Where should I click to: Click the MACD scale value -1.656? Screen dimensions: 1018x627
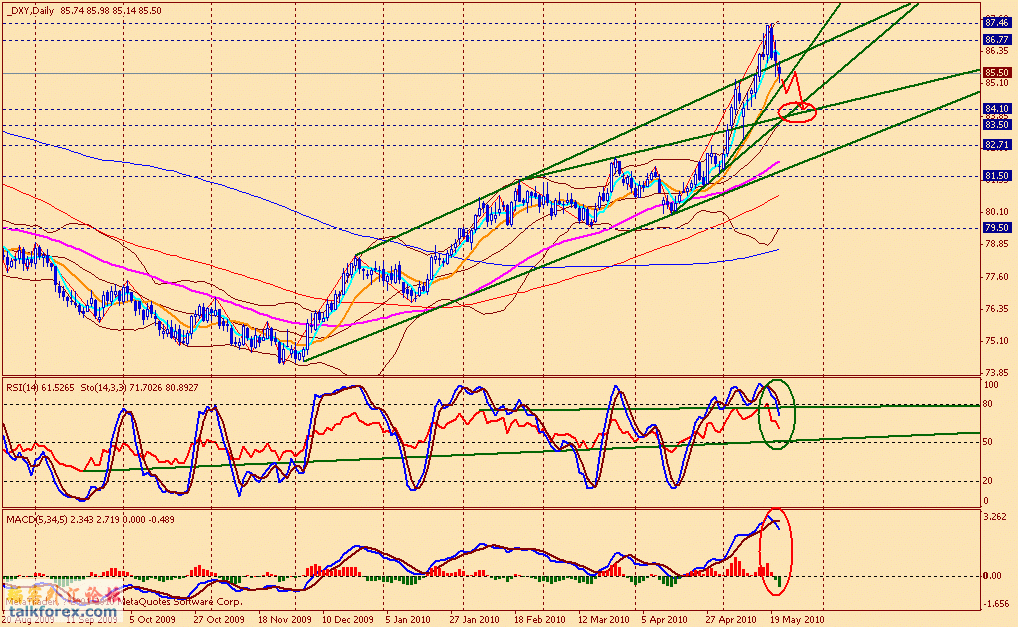coord(995,604)
